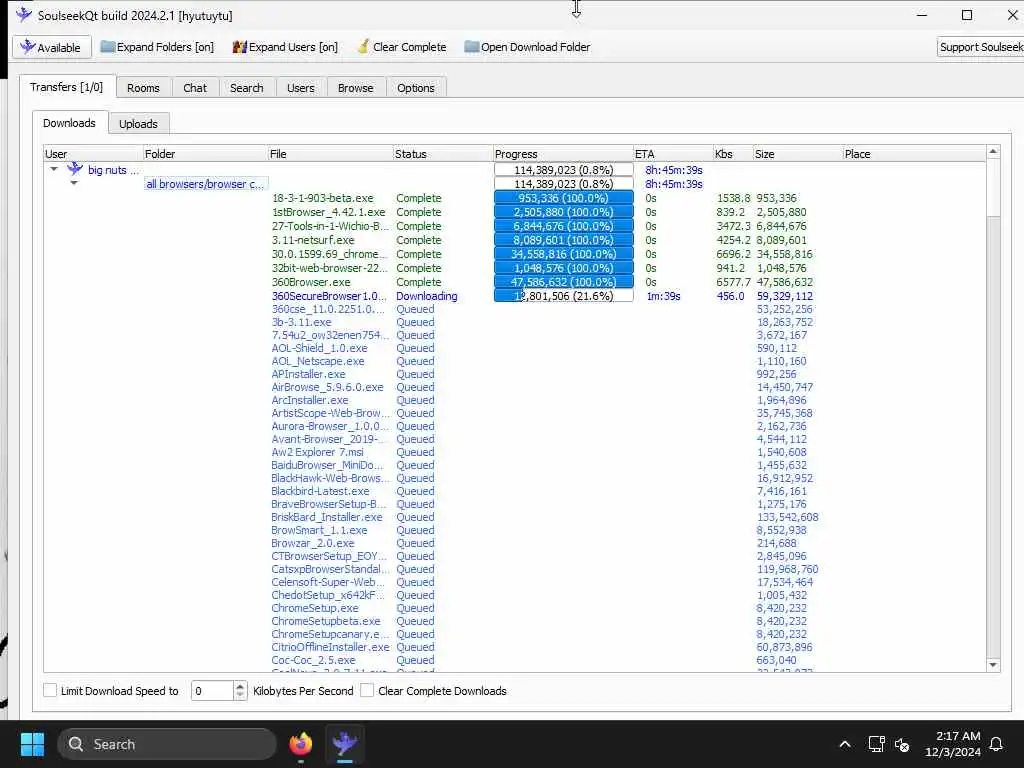
Task: Click the muted volume tray icon
Action: click(902, 744)
